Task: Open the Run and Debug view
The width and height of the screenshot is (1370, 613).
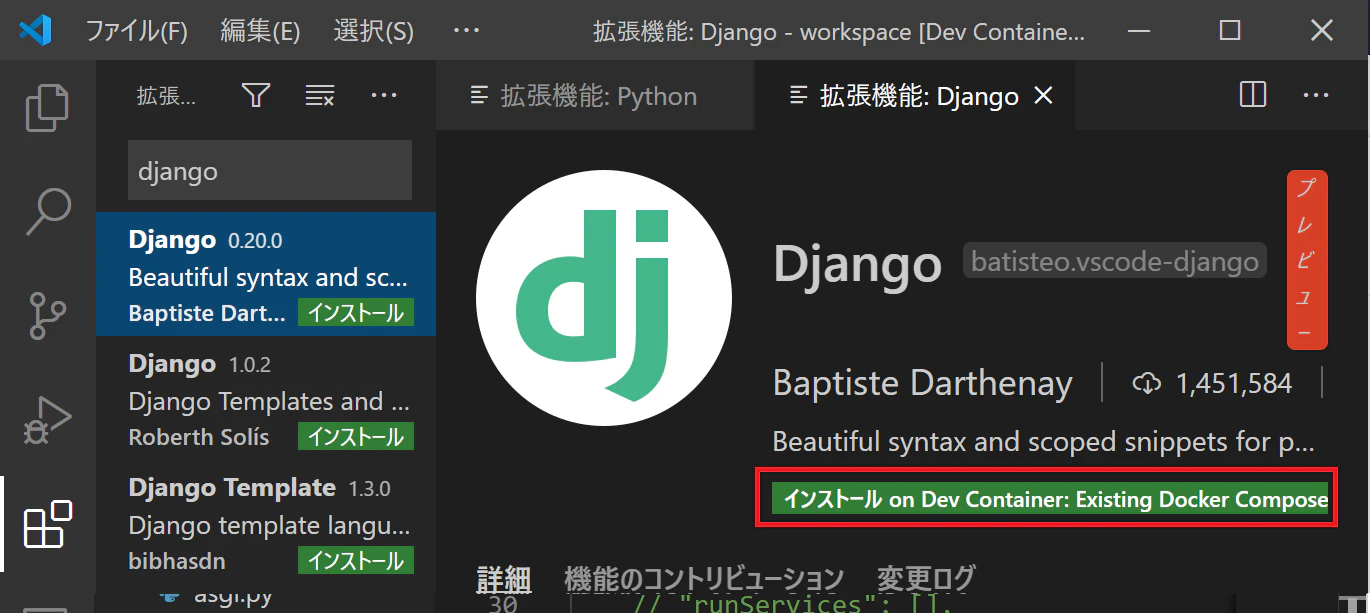Action: [47, 420]
